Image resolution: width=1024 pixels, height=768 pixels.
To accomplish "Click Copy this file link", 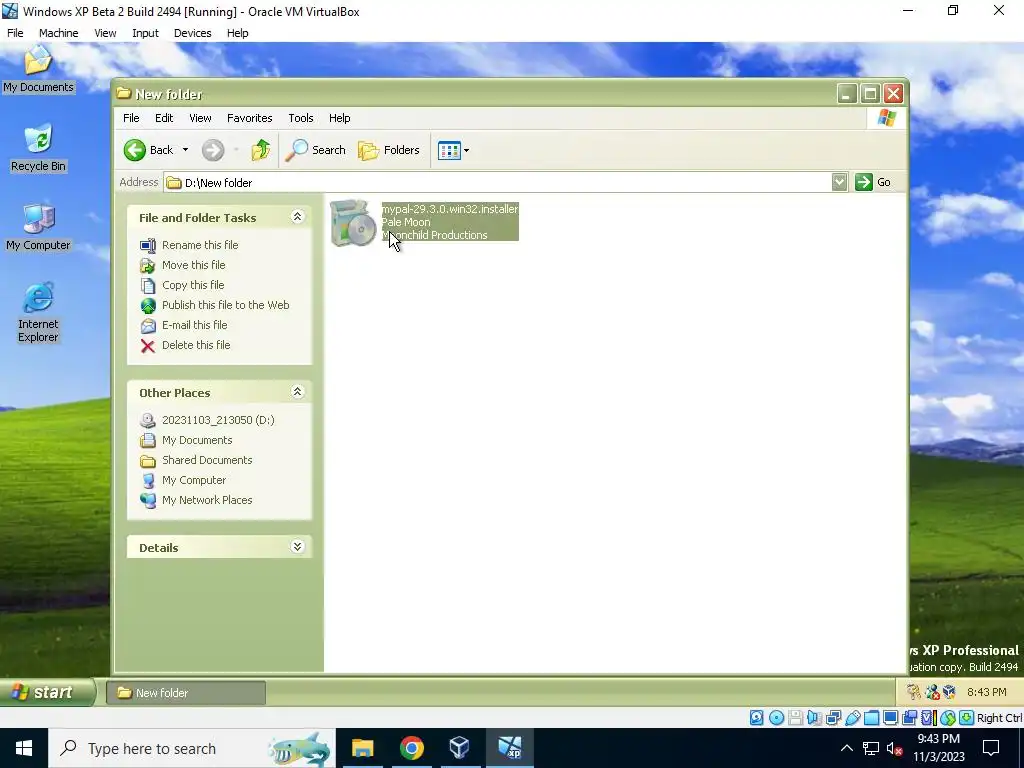I will click(x=193, y=285).
